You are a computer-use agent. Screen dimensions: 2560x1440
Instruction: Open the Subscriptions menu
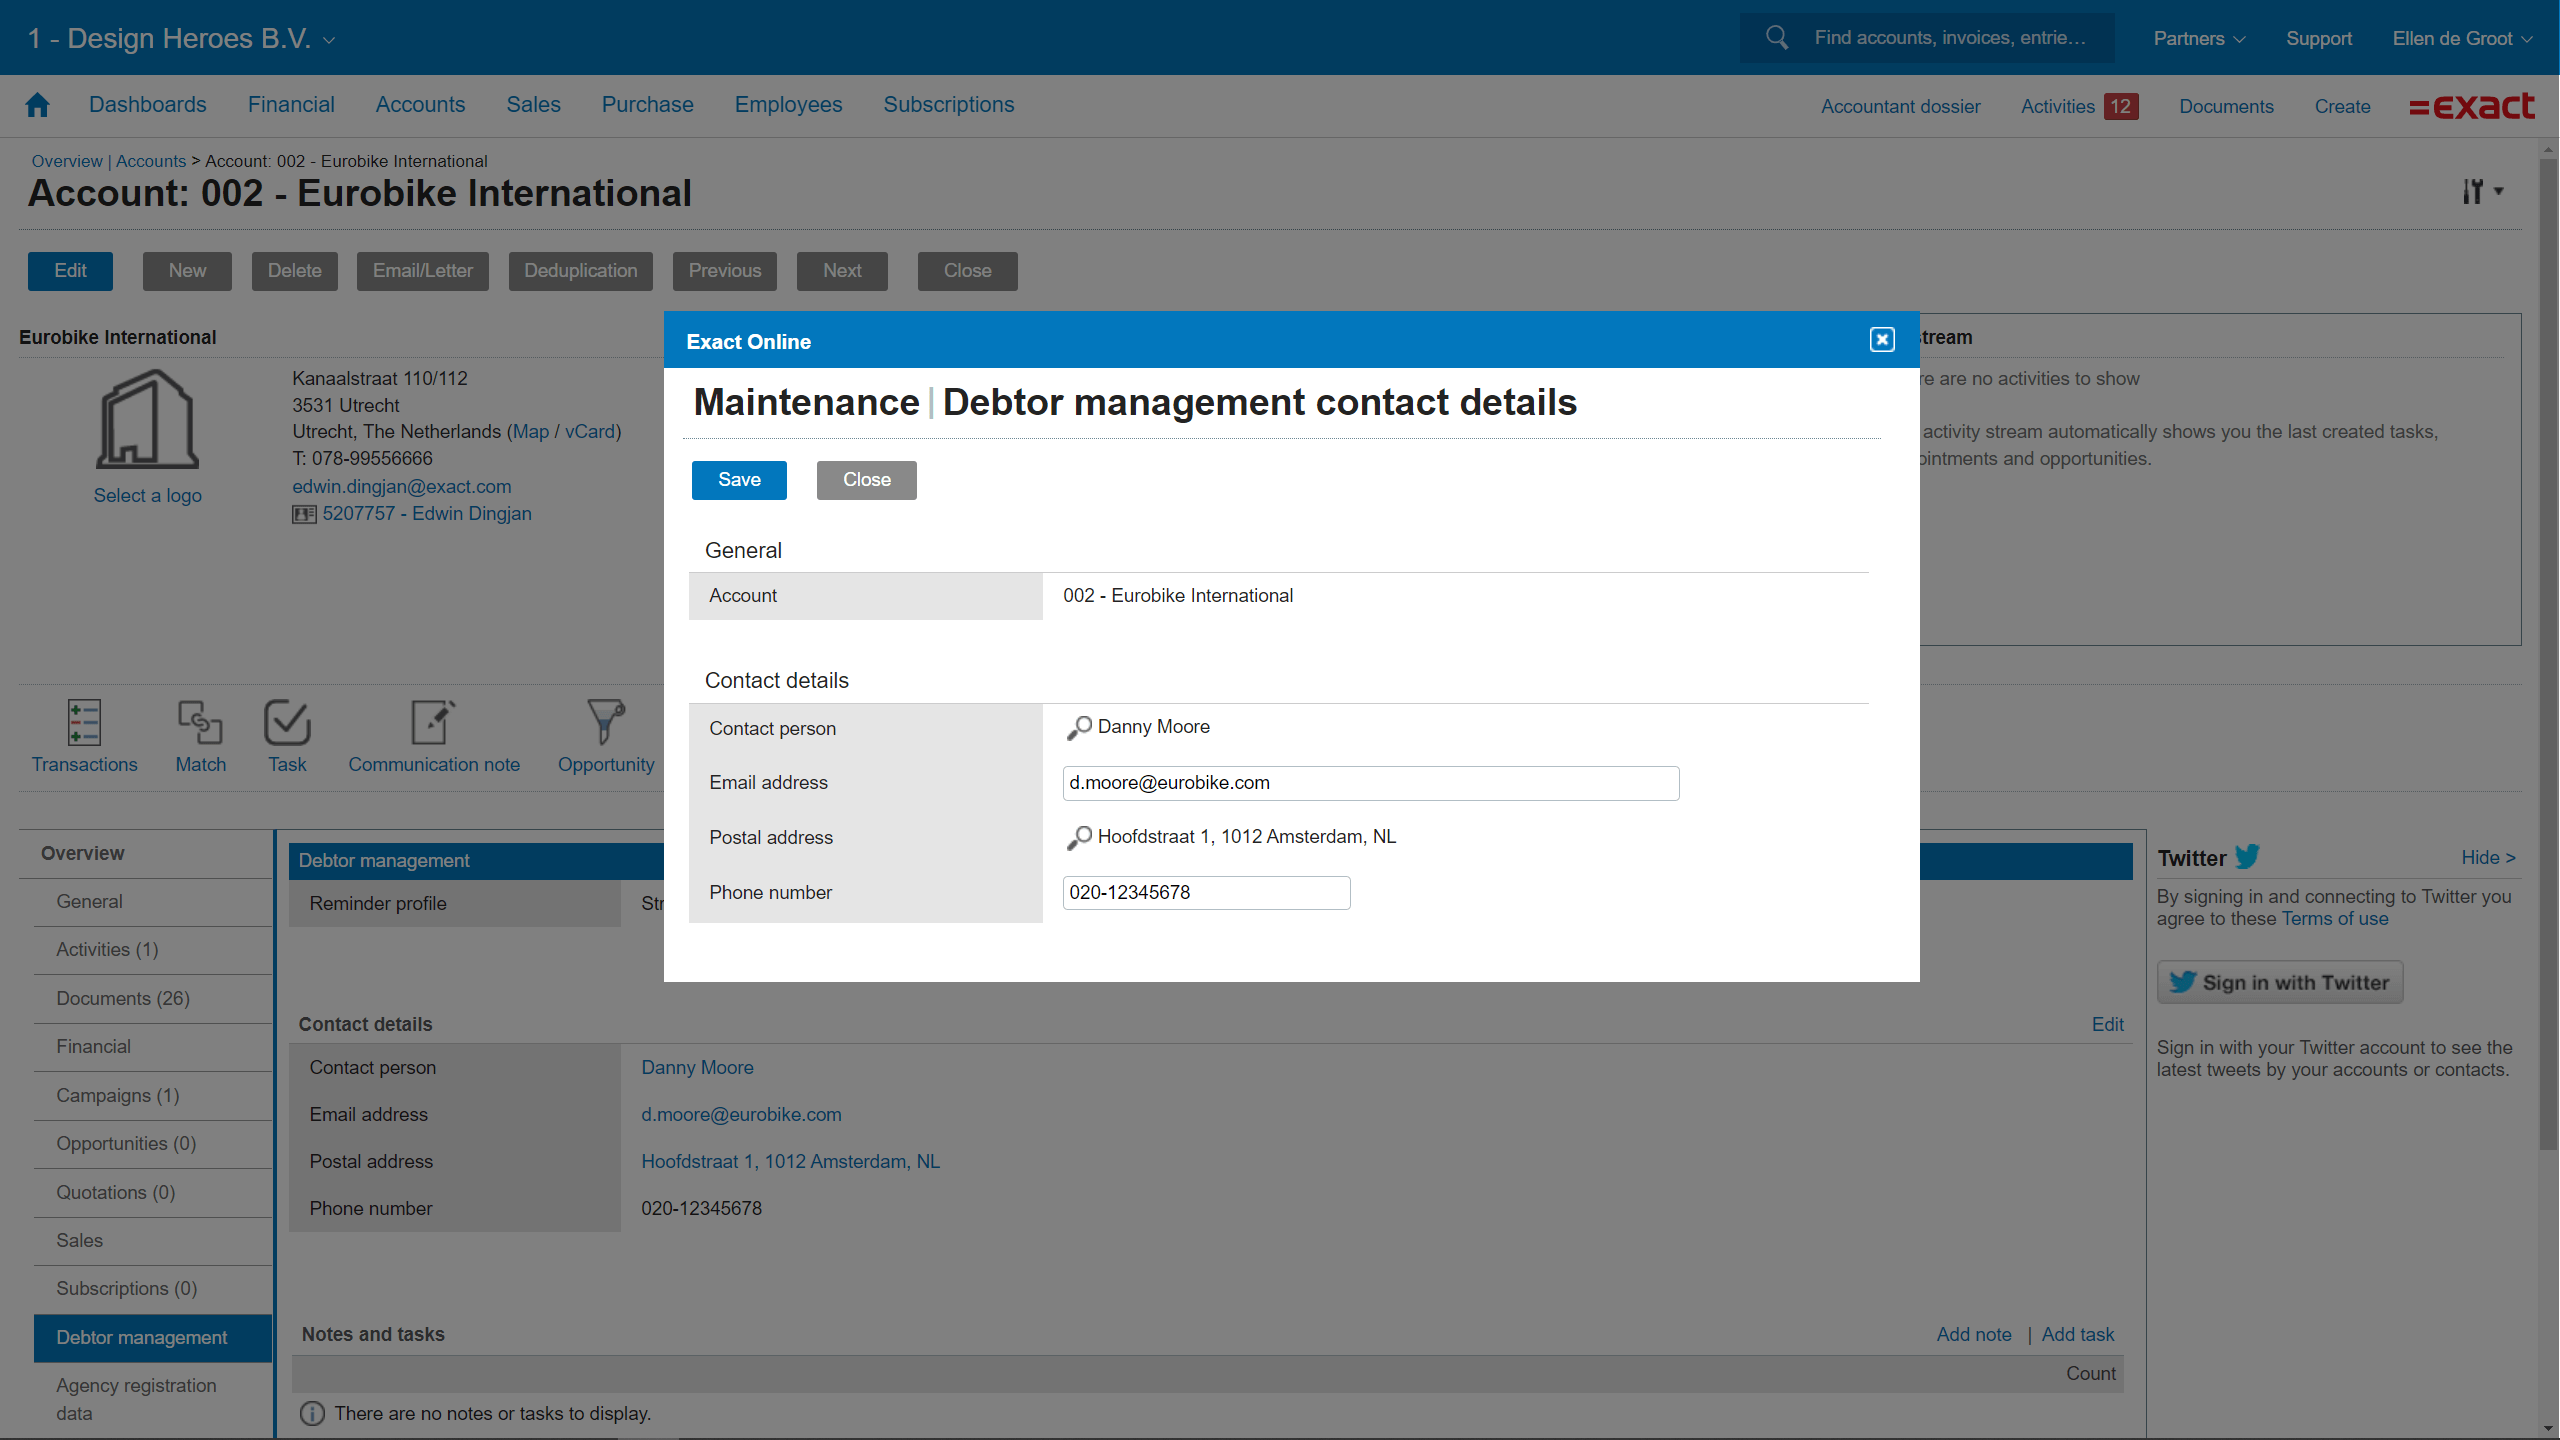click(948, 104)
